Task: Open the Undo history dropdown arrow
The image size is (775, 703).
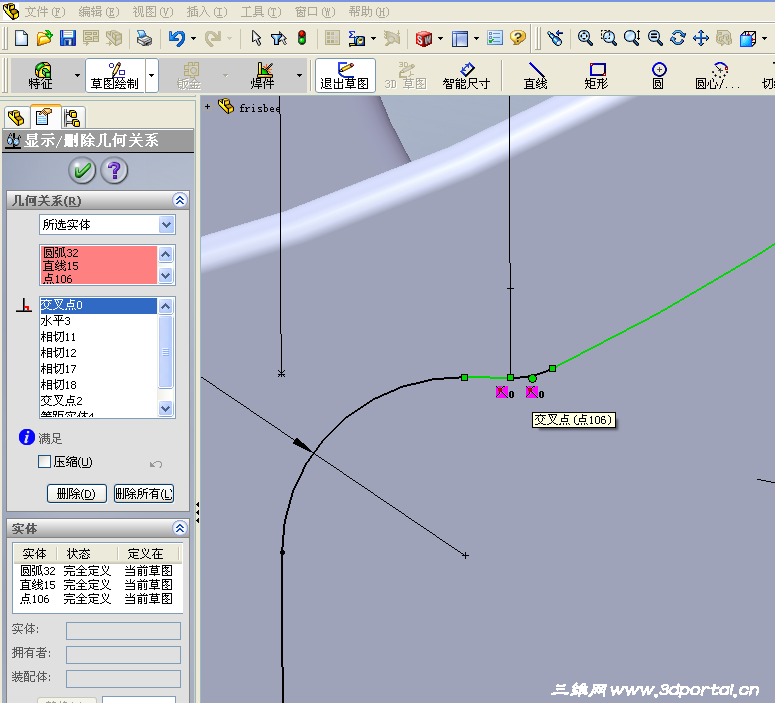Action: pyautogui.click(x=193, y=39)
